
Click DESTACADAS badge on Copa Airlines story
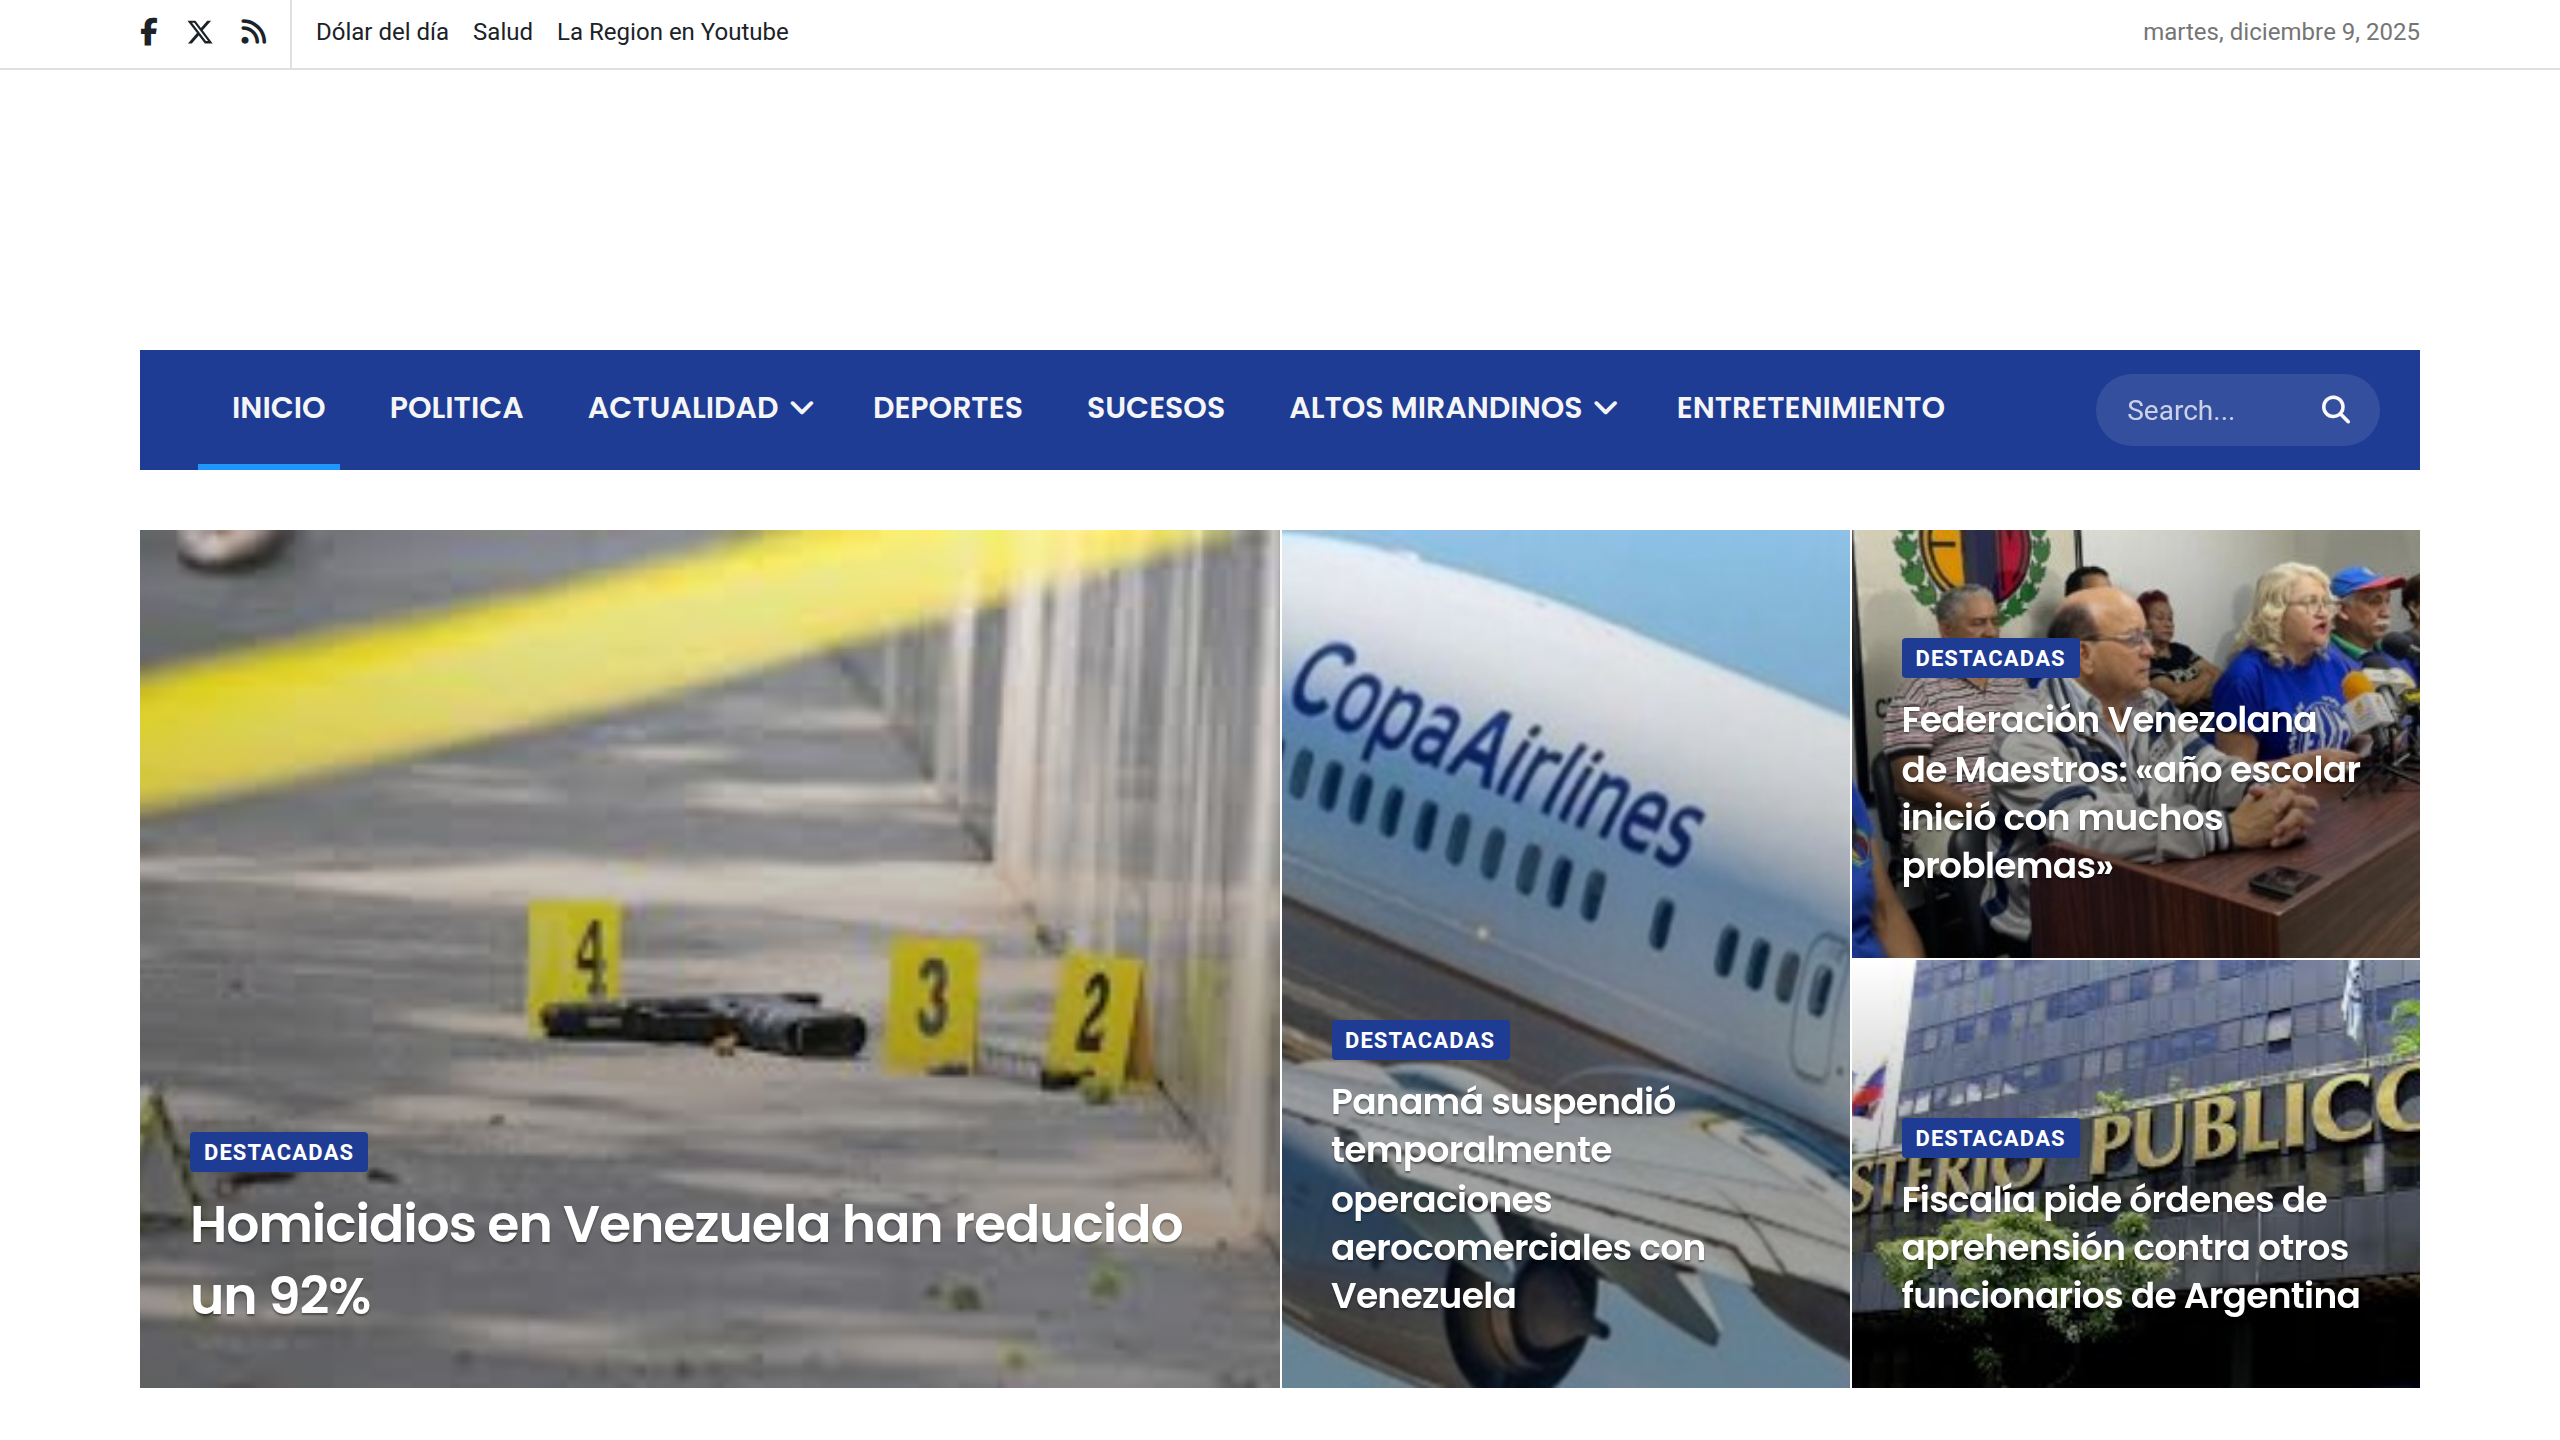(x=1419, y=1039)
